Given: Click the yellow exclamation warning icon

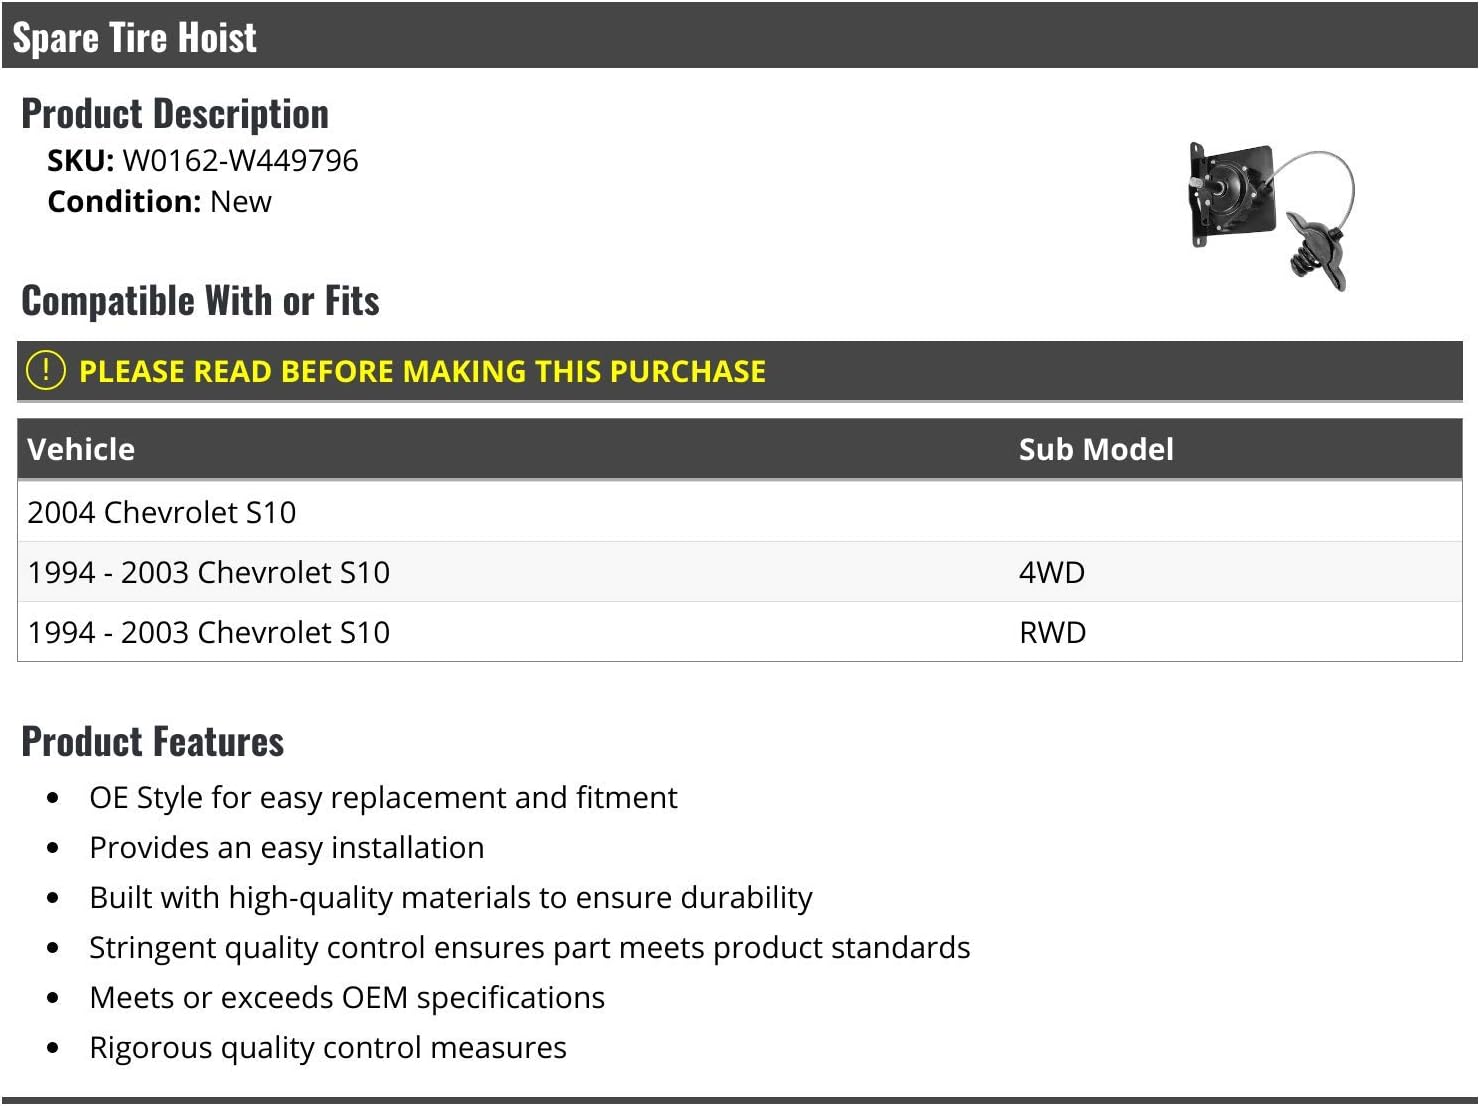Looking at the screenshot, I should click(x=45, y=370).
